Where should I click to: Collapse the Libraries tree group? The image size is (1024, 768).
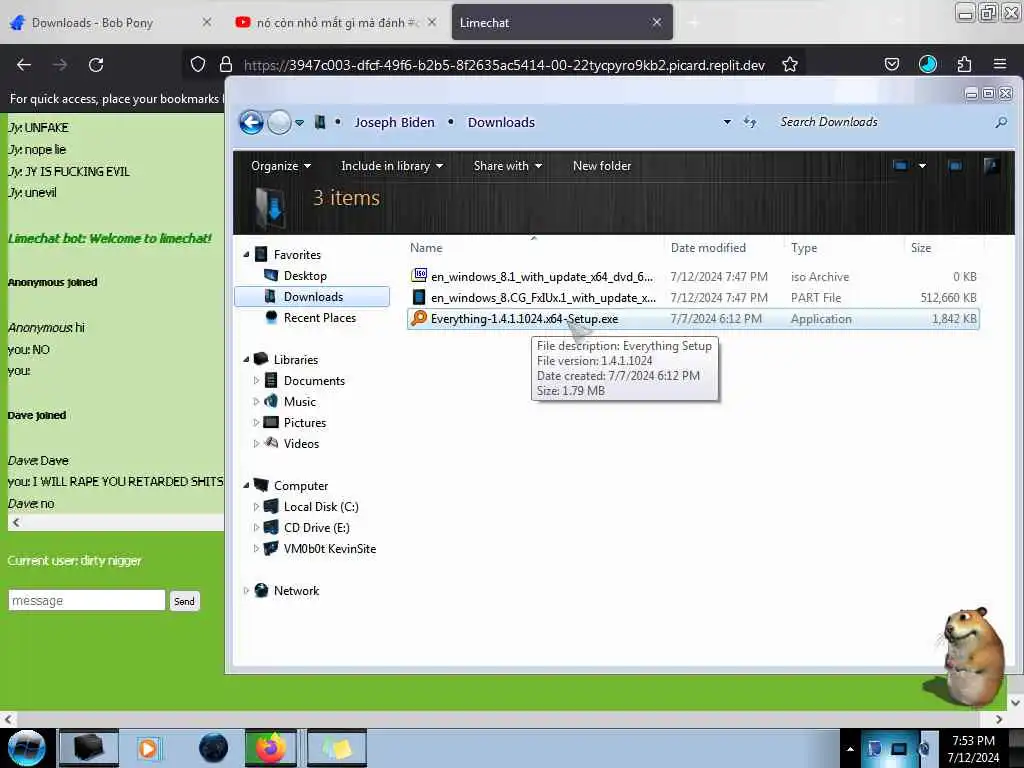246,359
